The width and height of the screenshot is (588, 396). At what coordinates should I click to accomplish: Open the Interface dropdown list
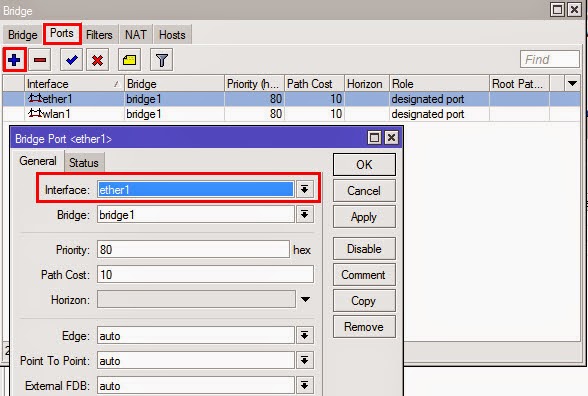click(304, 189)
